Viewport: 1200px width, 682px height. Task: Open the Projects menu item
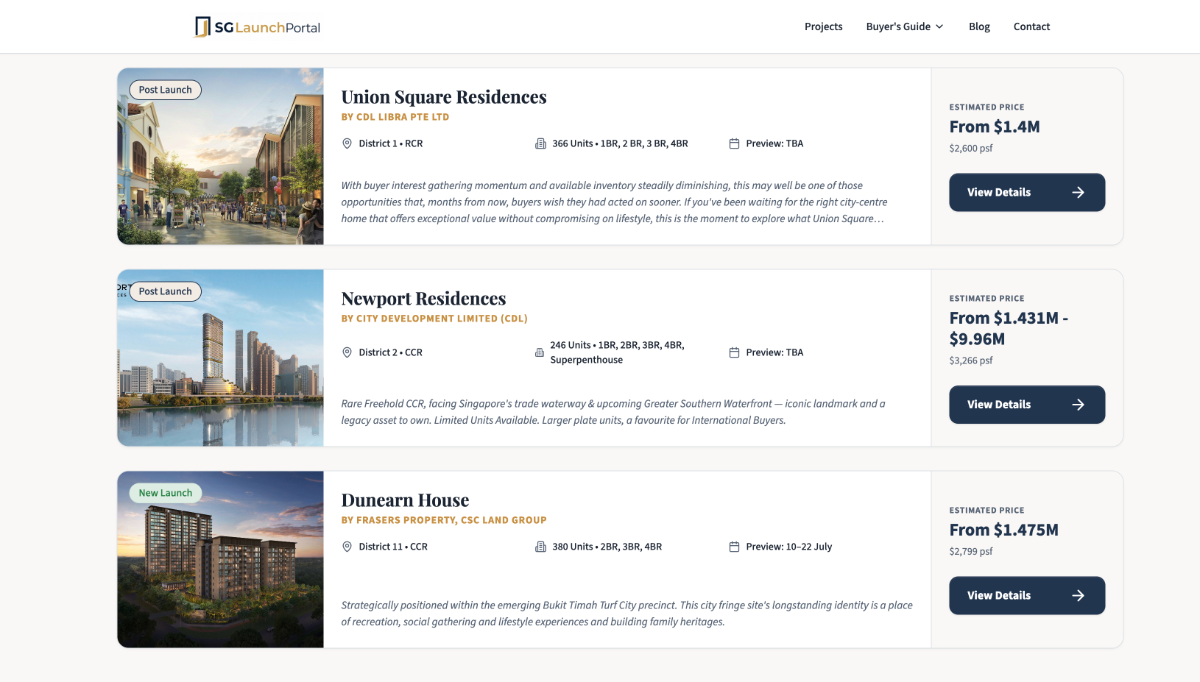pyautogui.click(x=823, y=27)
